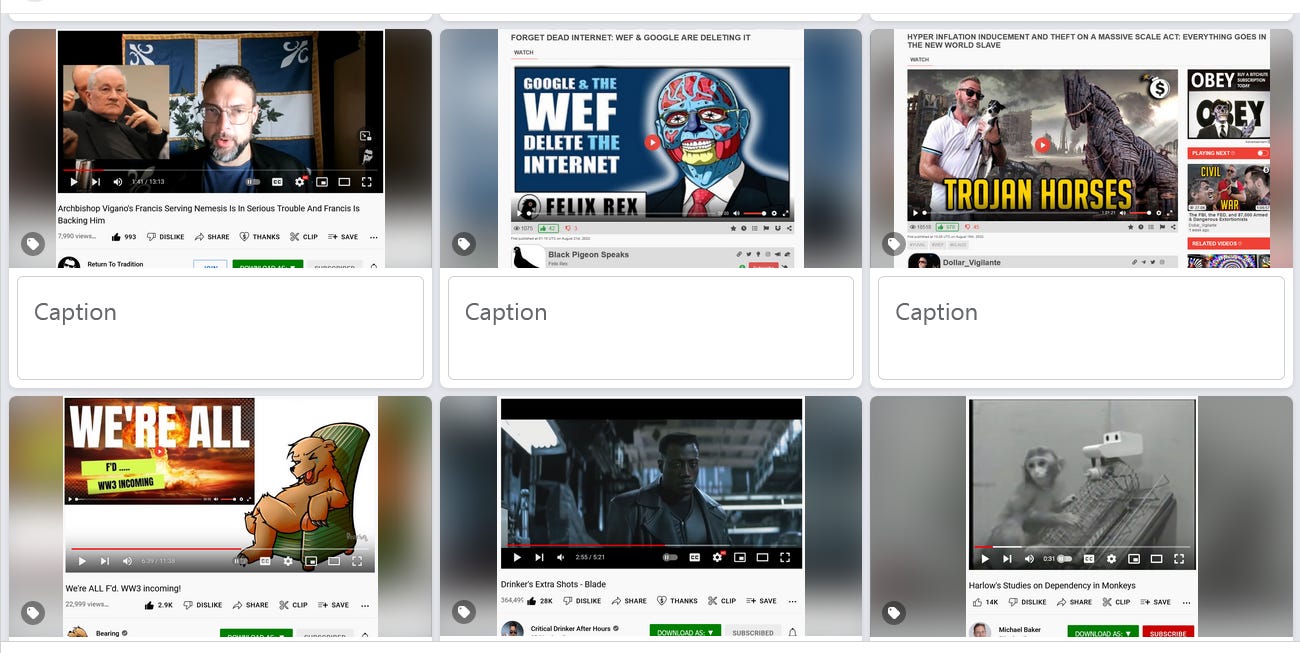
Task: Click next-track icon in Archbishop Vigano player
Action: click(x=96, y=182)
